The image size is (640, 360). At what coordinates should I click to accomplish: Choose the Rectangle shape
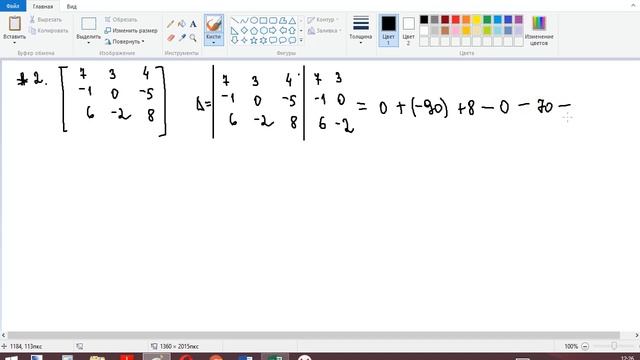click(263, 20)
